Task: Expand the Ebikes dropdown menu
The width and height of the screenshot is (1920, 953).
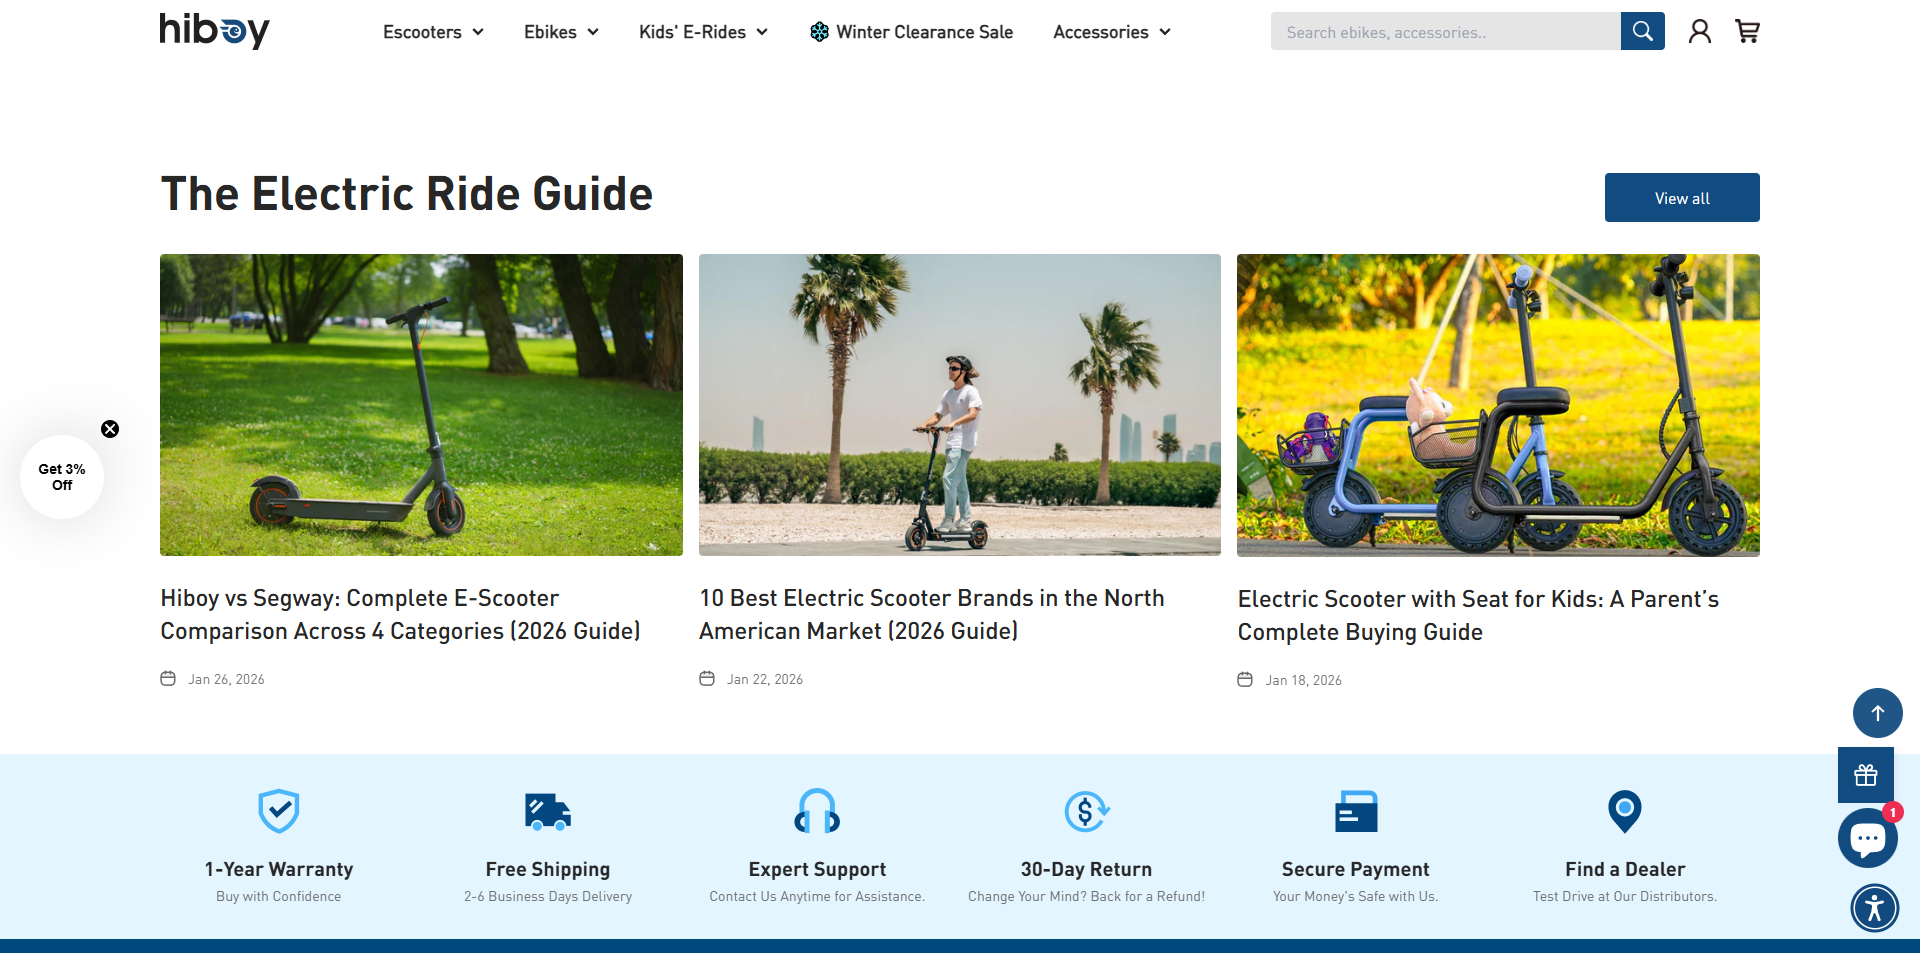Action: 561,32
